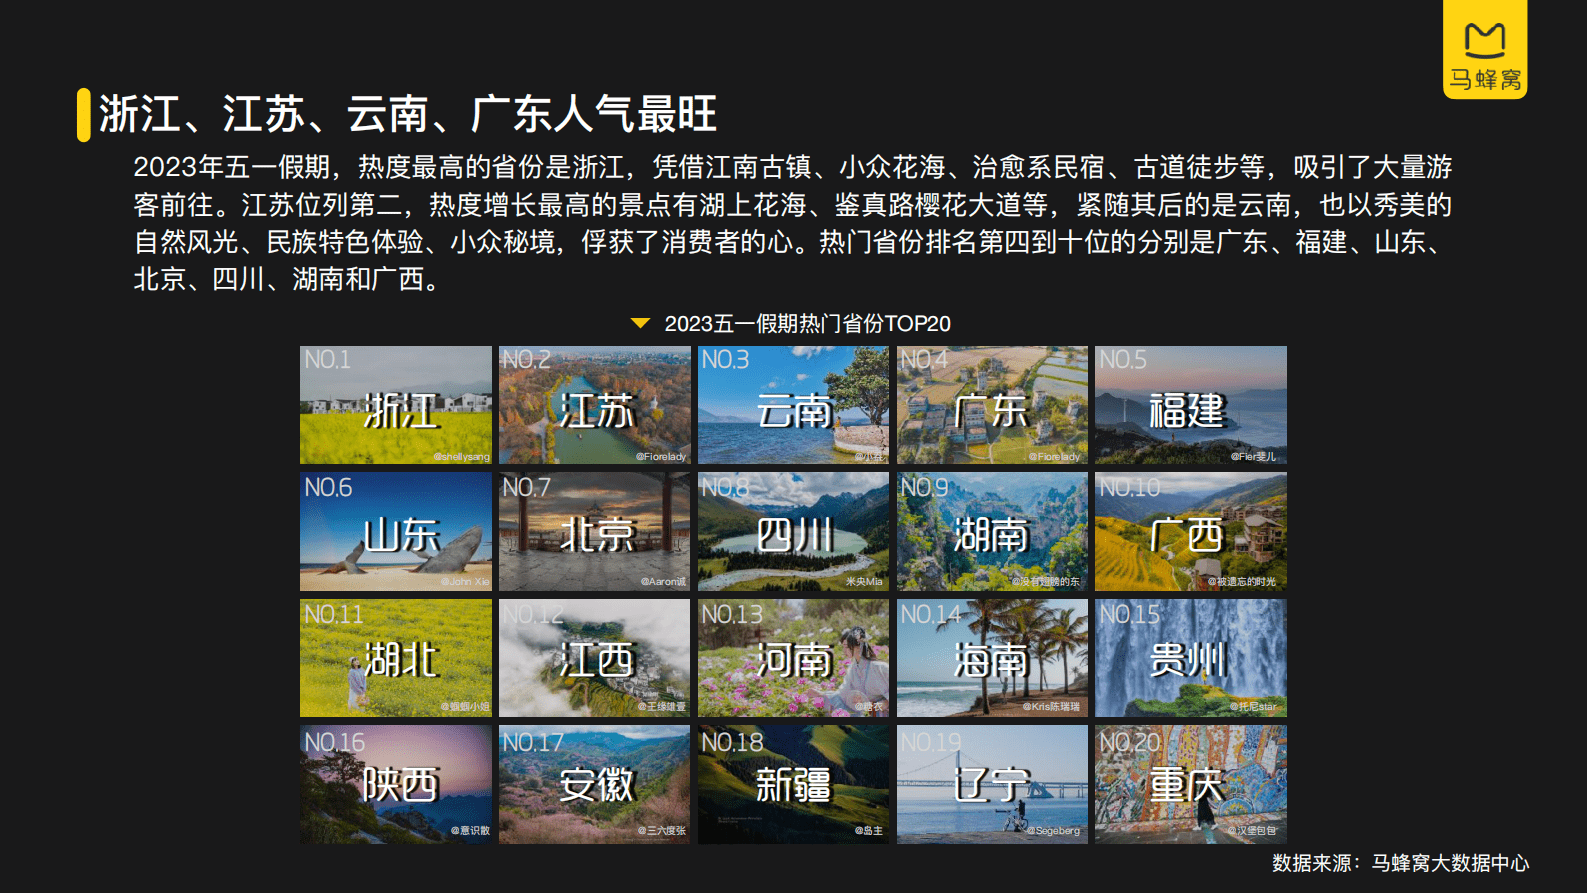This screenshot has width=1587, height=893.
Task: Click the NO.20 重庆 tile
Action: [1191, 784]
